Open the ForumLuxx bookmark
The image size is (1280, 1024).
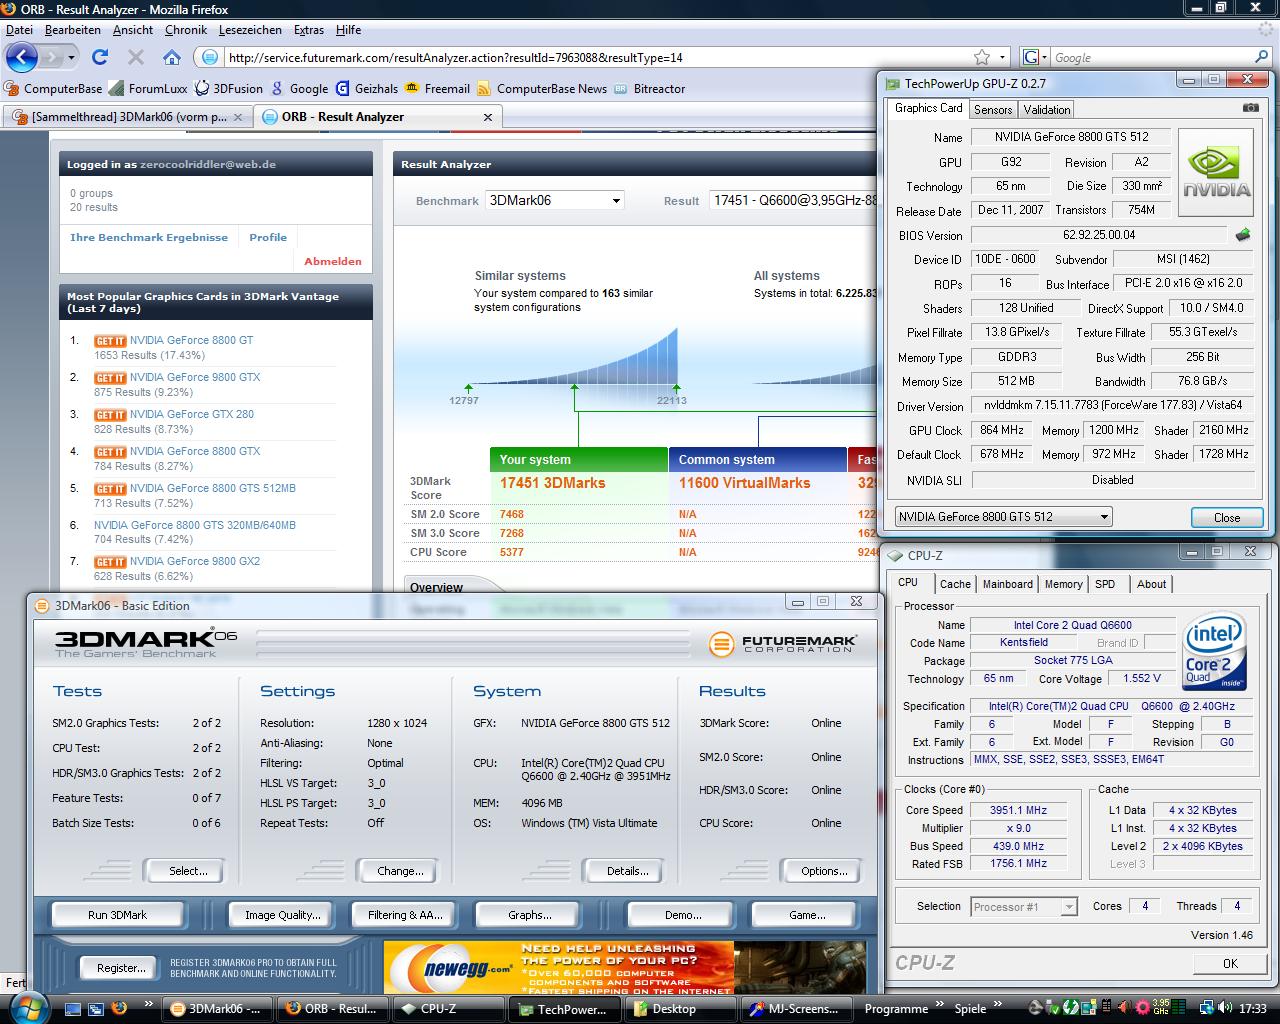pos(148,88)
